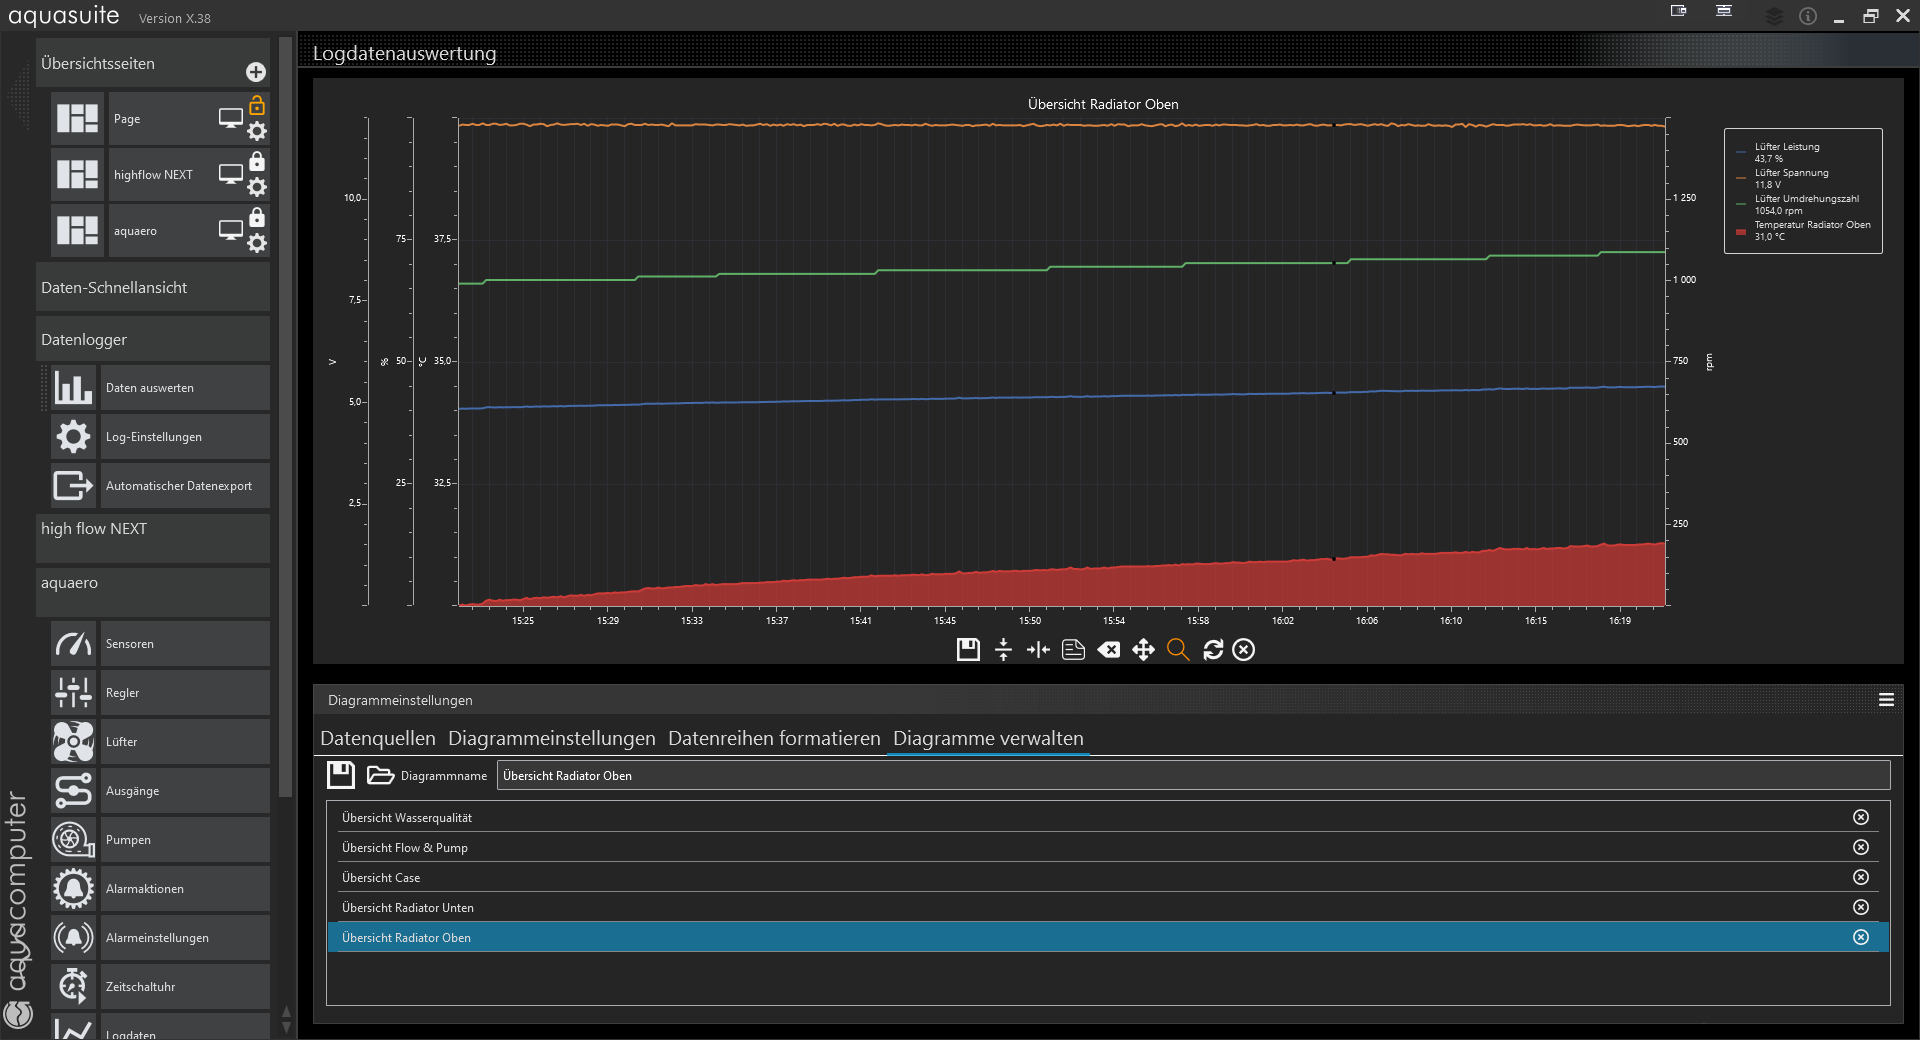1920x1040 pixels.
Task: Click the vertical compress axis icon
Action: click(x=1003, y=650)
